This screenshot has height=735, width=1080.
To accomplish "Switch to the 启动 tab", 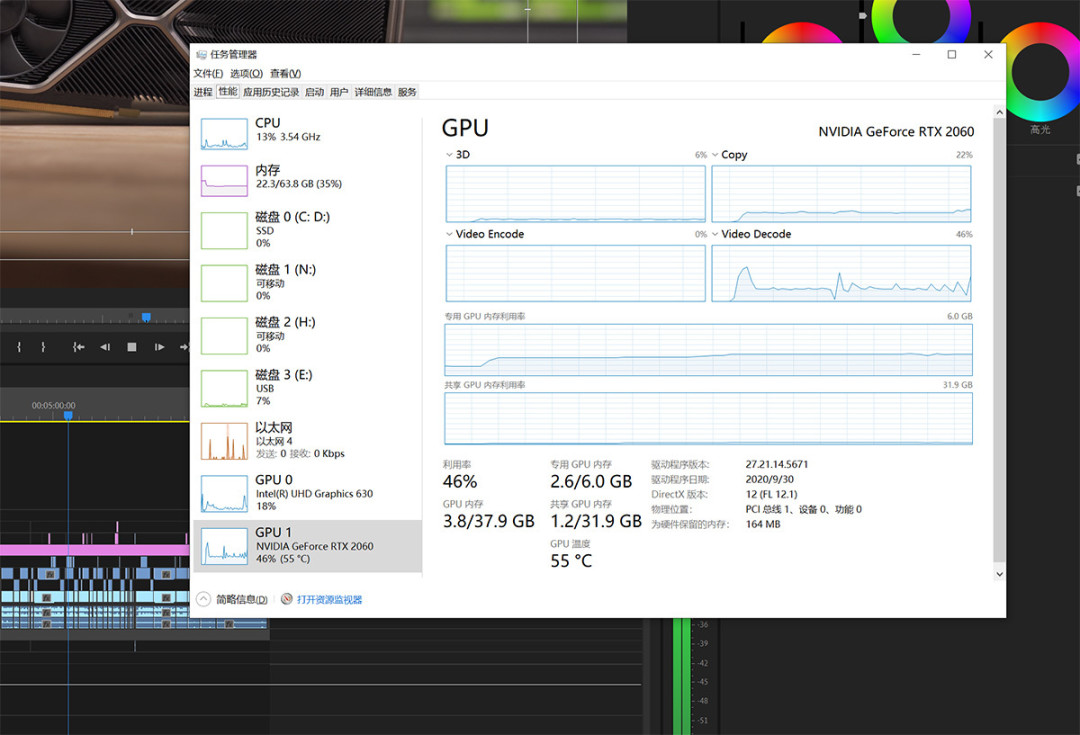I will pos(314,92).
